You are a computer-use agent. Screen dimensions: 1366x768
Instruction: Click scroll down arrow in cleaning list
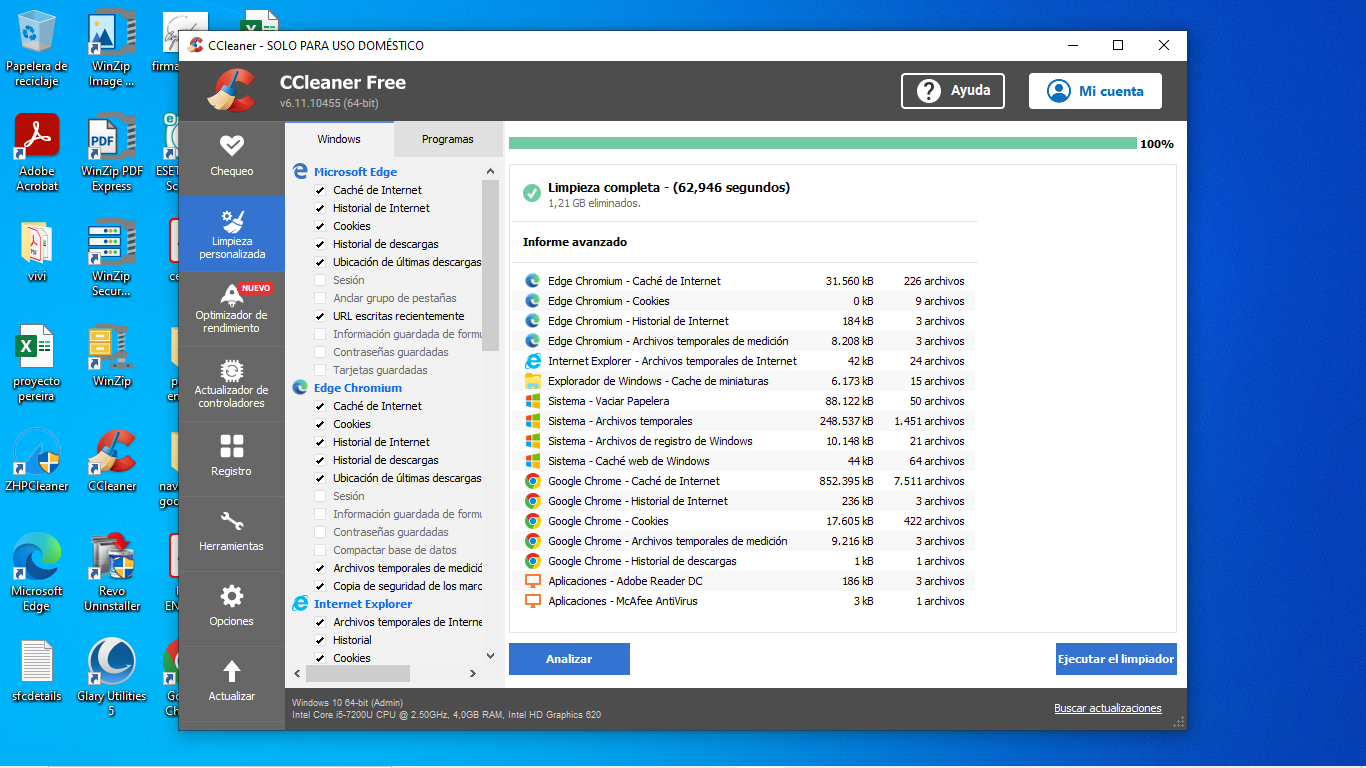490,656
